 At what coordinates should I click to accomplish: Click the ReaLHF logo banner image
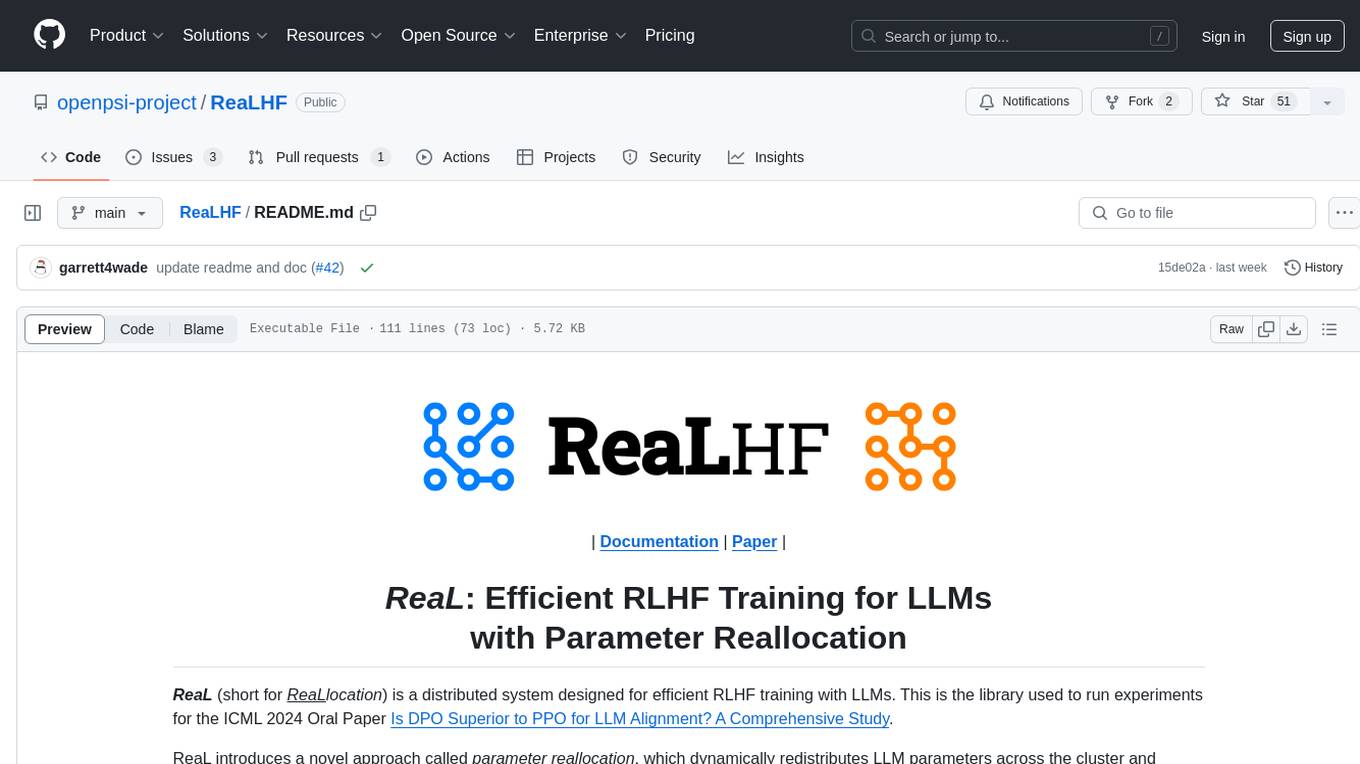[x=688, y=446]
